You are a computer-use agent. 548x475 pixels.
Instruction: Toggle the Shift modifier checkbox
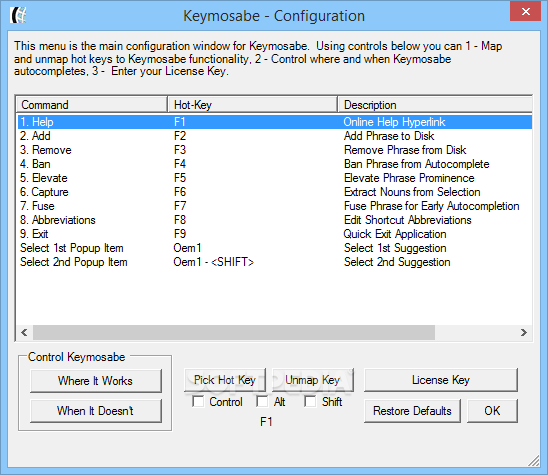[x=310, y=401]
